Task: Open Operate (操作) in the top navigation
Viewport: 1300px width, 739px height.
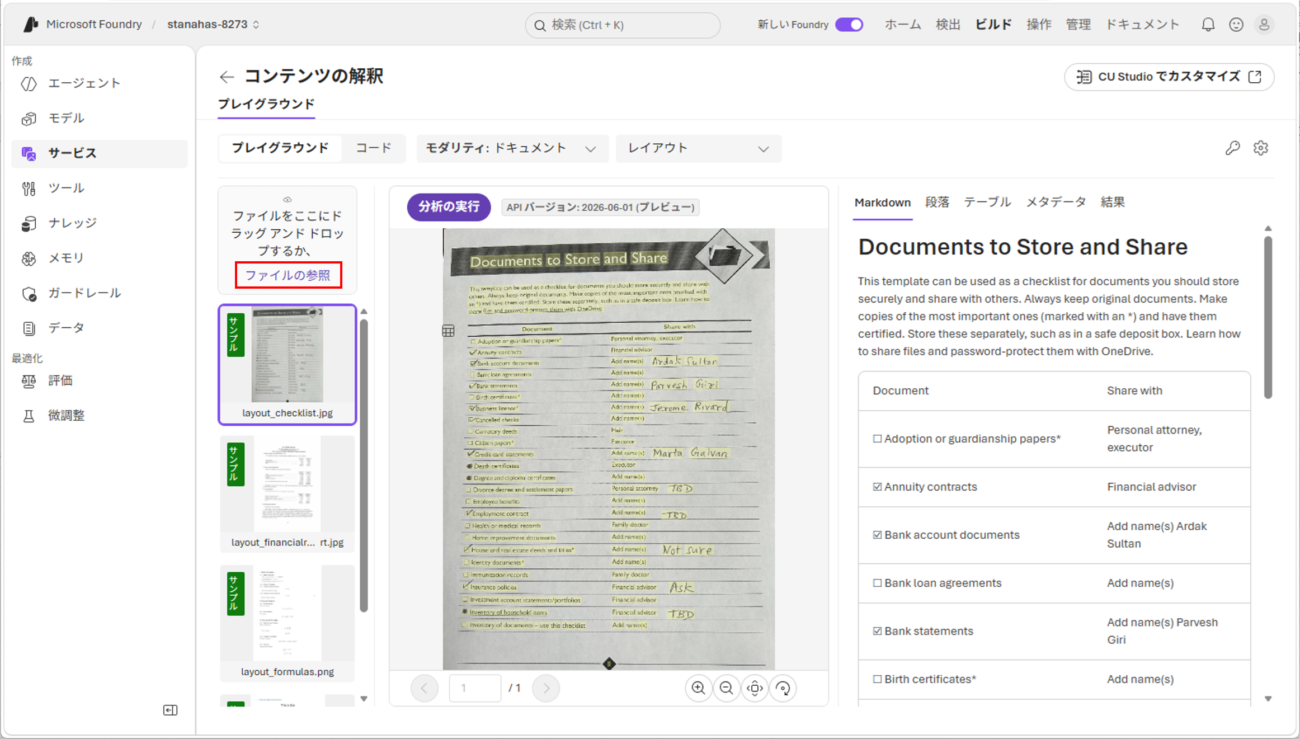Action: [x=1039, y=25]
